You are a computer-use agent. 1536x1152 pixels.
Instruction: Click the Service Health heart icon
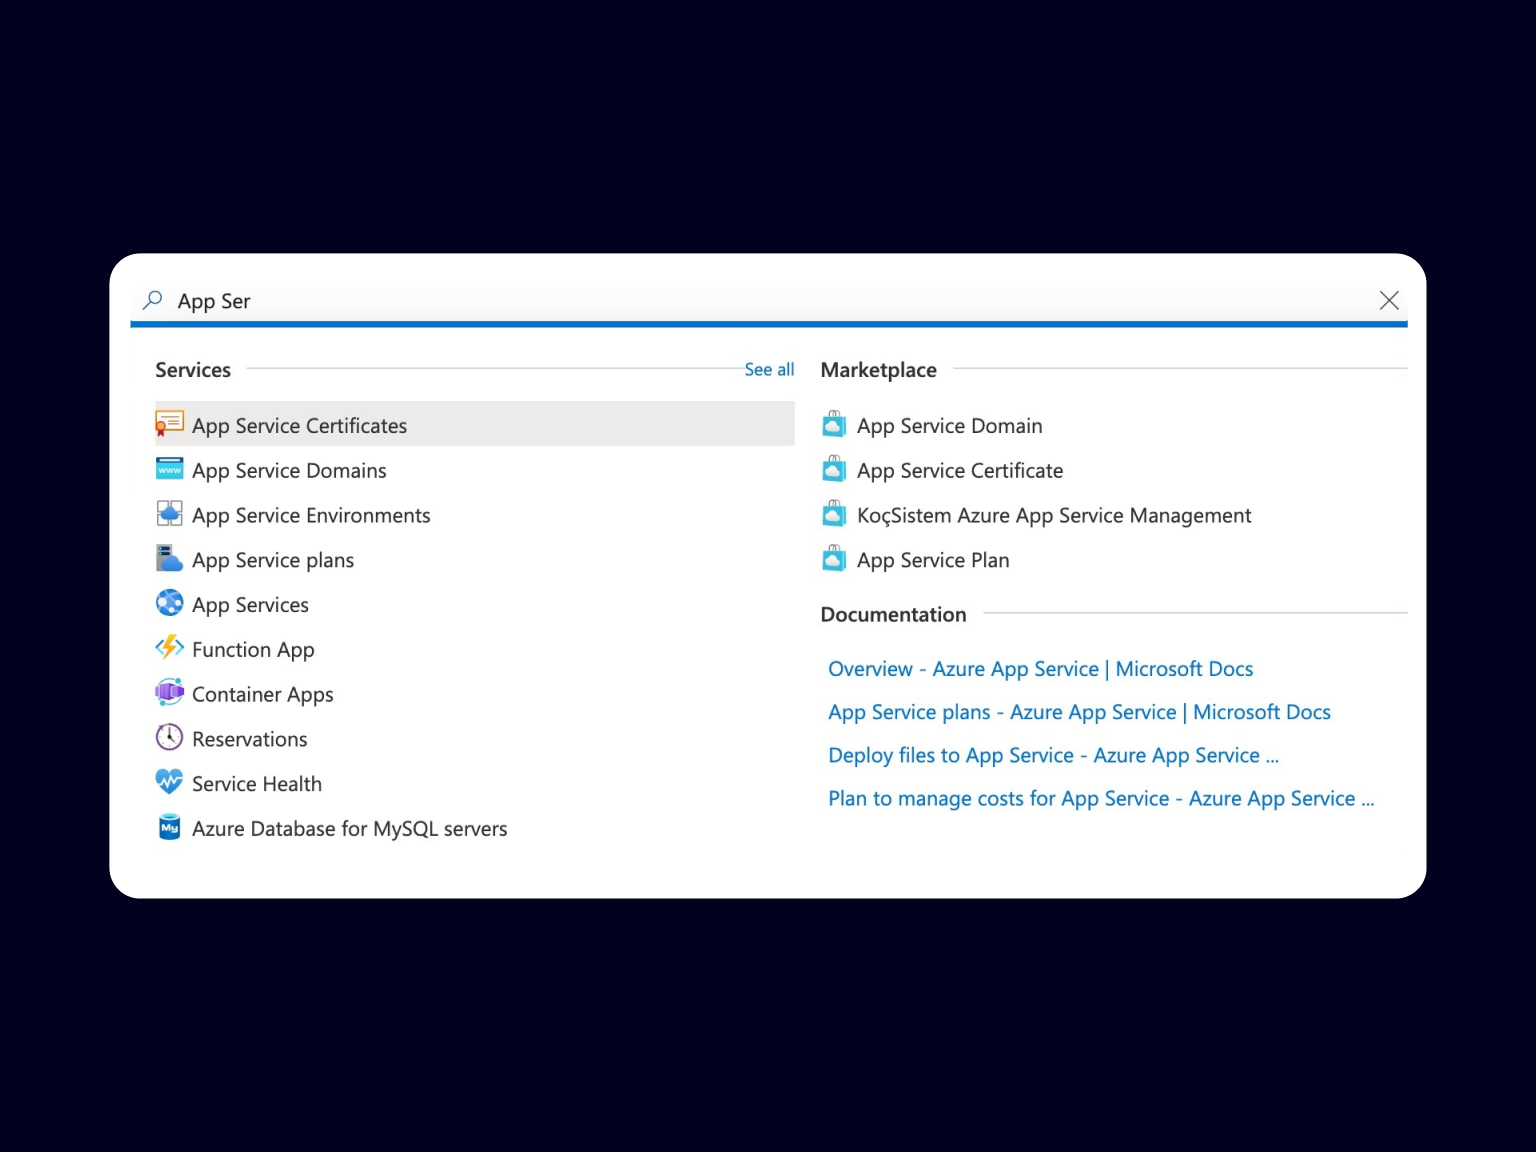click(x=169, y=781)
